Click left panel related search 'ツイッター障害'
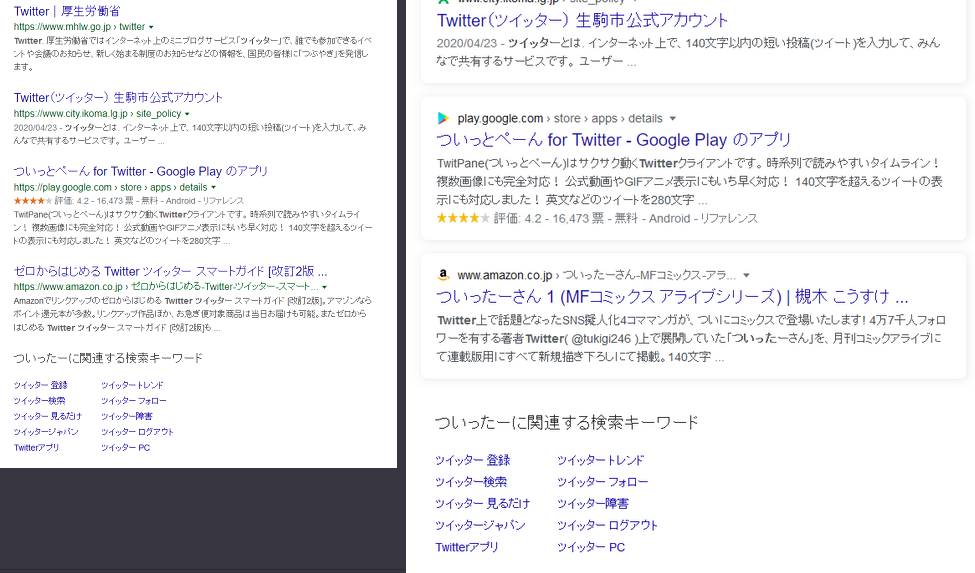Image resolution: width=975 pixels, height=573 pixels. tap(126, 416)
